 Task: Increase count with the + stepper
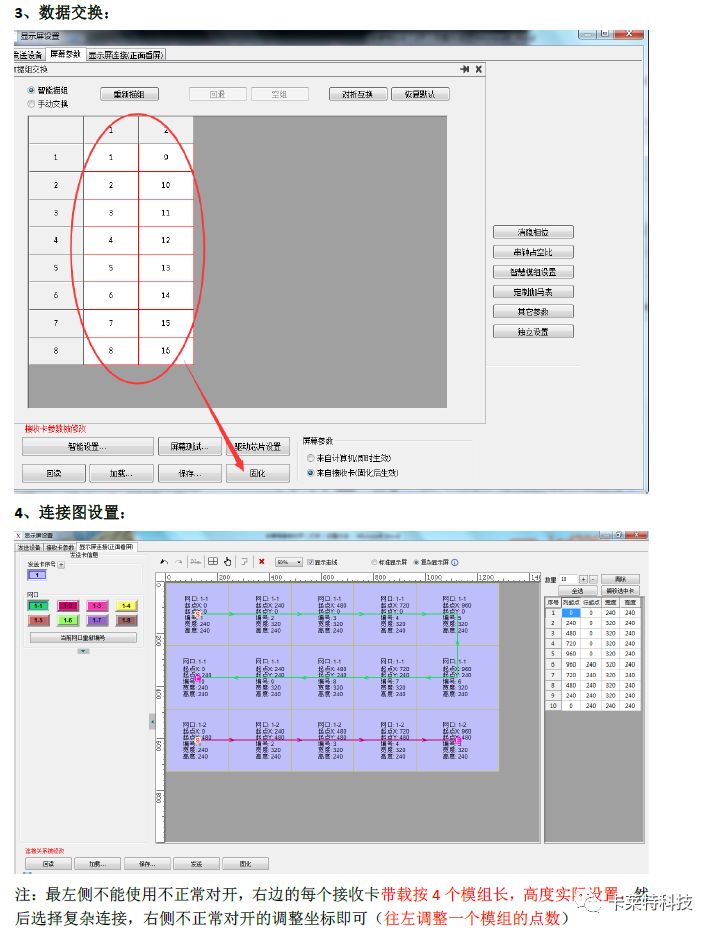[x=584, y=579]
